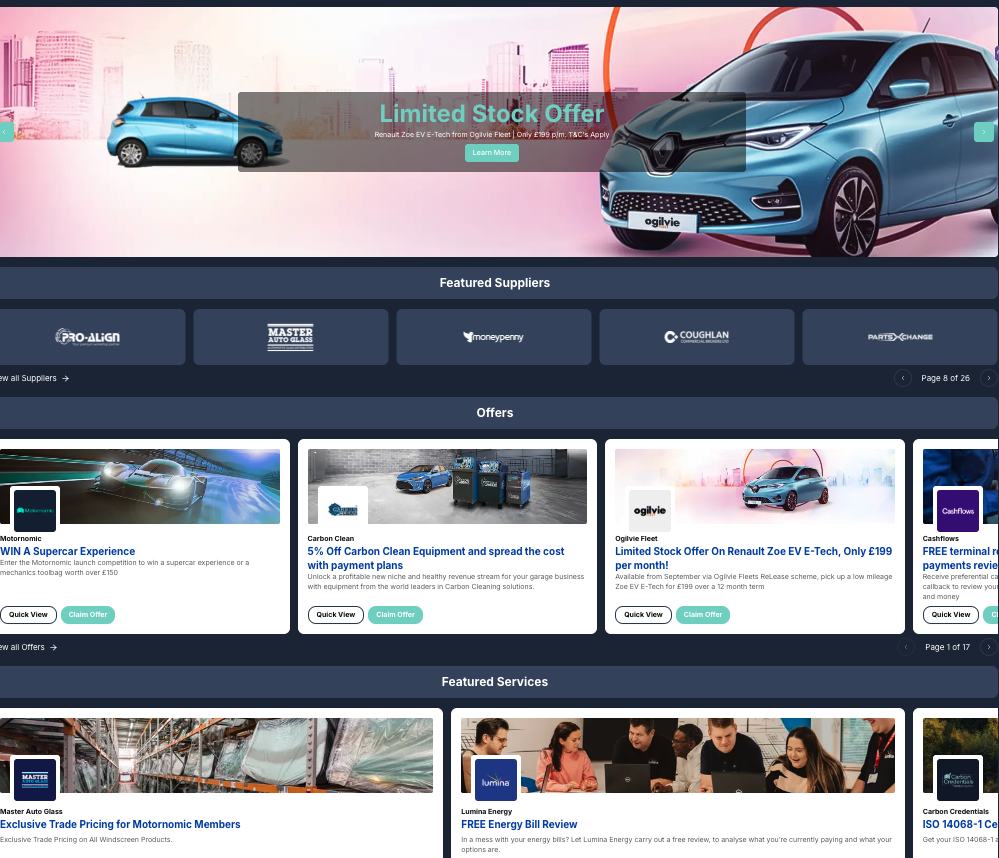This screenshot has height=858, width=999.
Task: Click 'Ogilvie Fleet' supplier name text
Action: coord(636,538)
